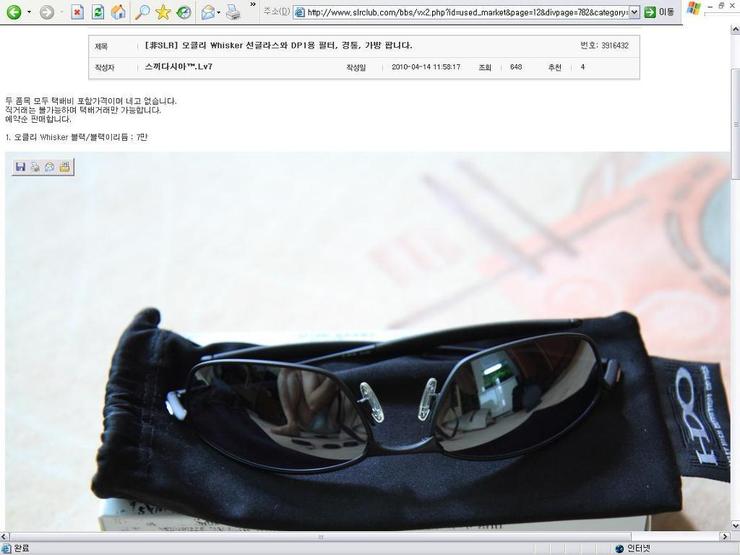The image size is (740, 555).
Task: Go back with the green Back arrow
Action: (14, 12)
